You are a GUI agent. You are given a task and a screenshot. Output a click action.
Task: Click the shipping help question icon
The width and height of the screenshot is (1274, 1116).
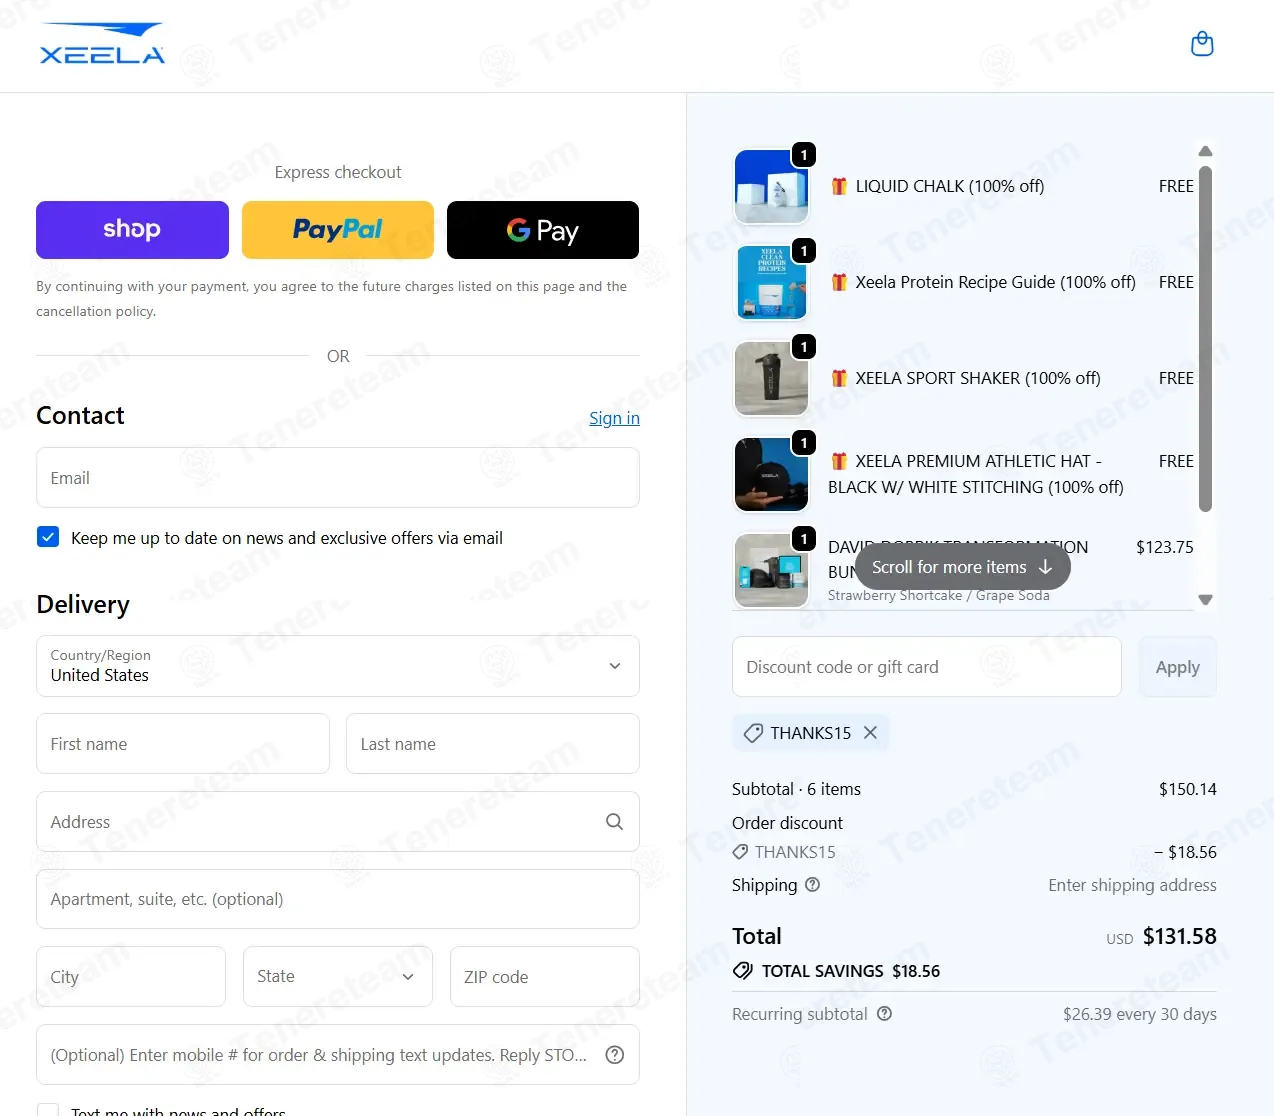(813, 885)
